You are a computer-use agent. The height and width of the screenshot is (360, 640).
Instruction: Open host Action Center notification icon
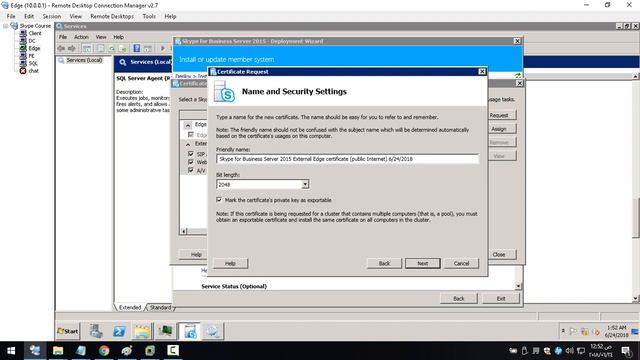coord(626,351)
